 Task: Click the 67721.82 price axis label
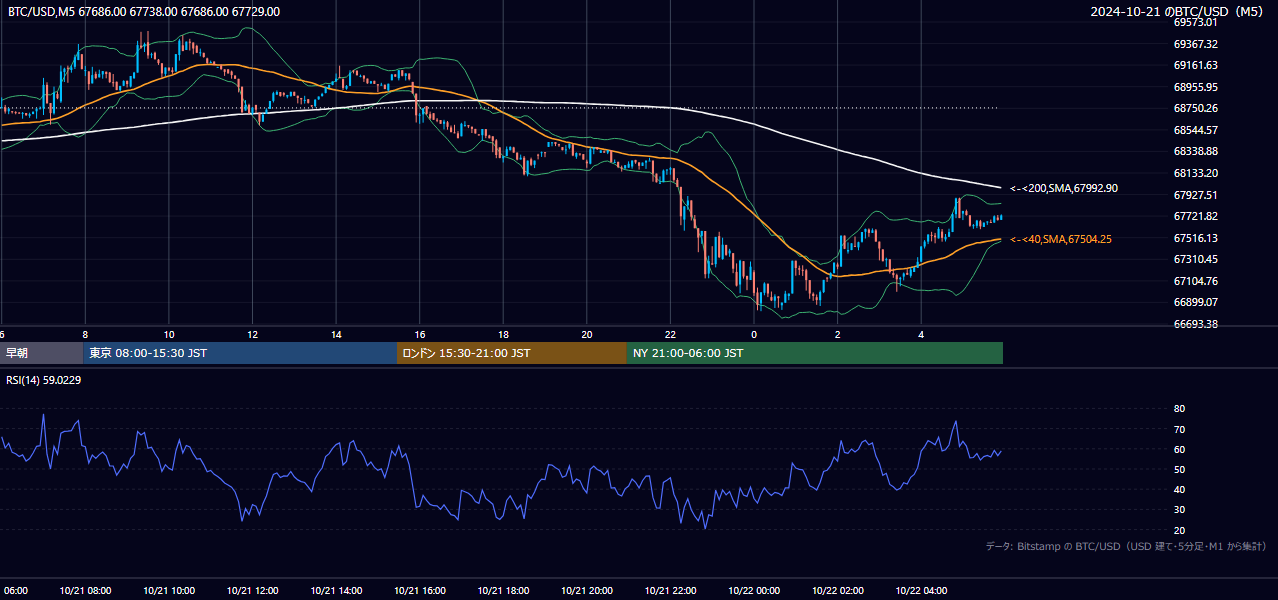[x=1195, y=216]
